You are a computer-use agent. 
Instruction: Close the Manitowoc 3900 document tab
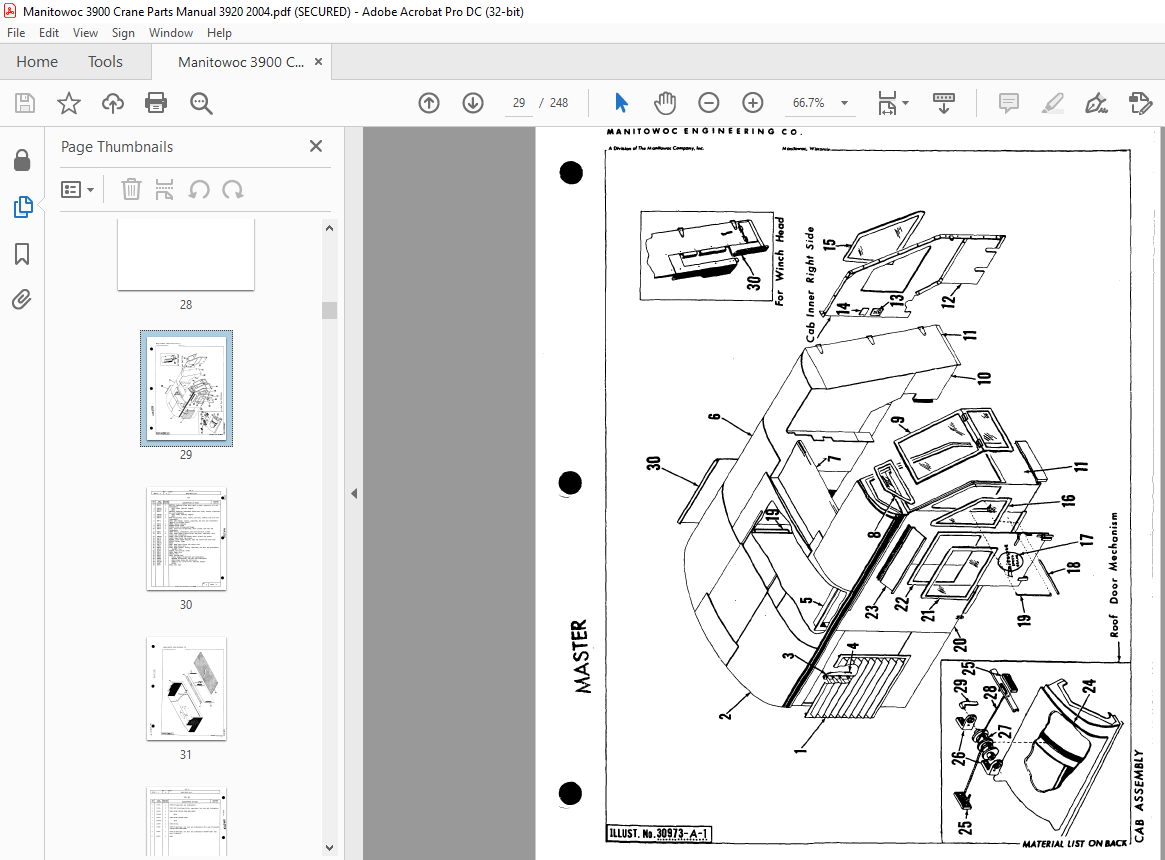pos(319,62)
